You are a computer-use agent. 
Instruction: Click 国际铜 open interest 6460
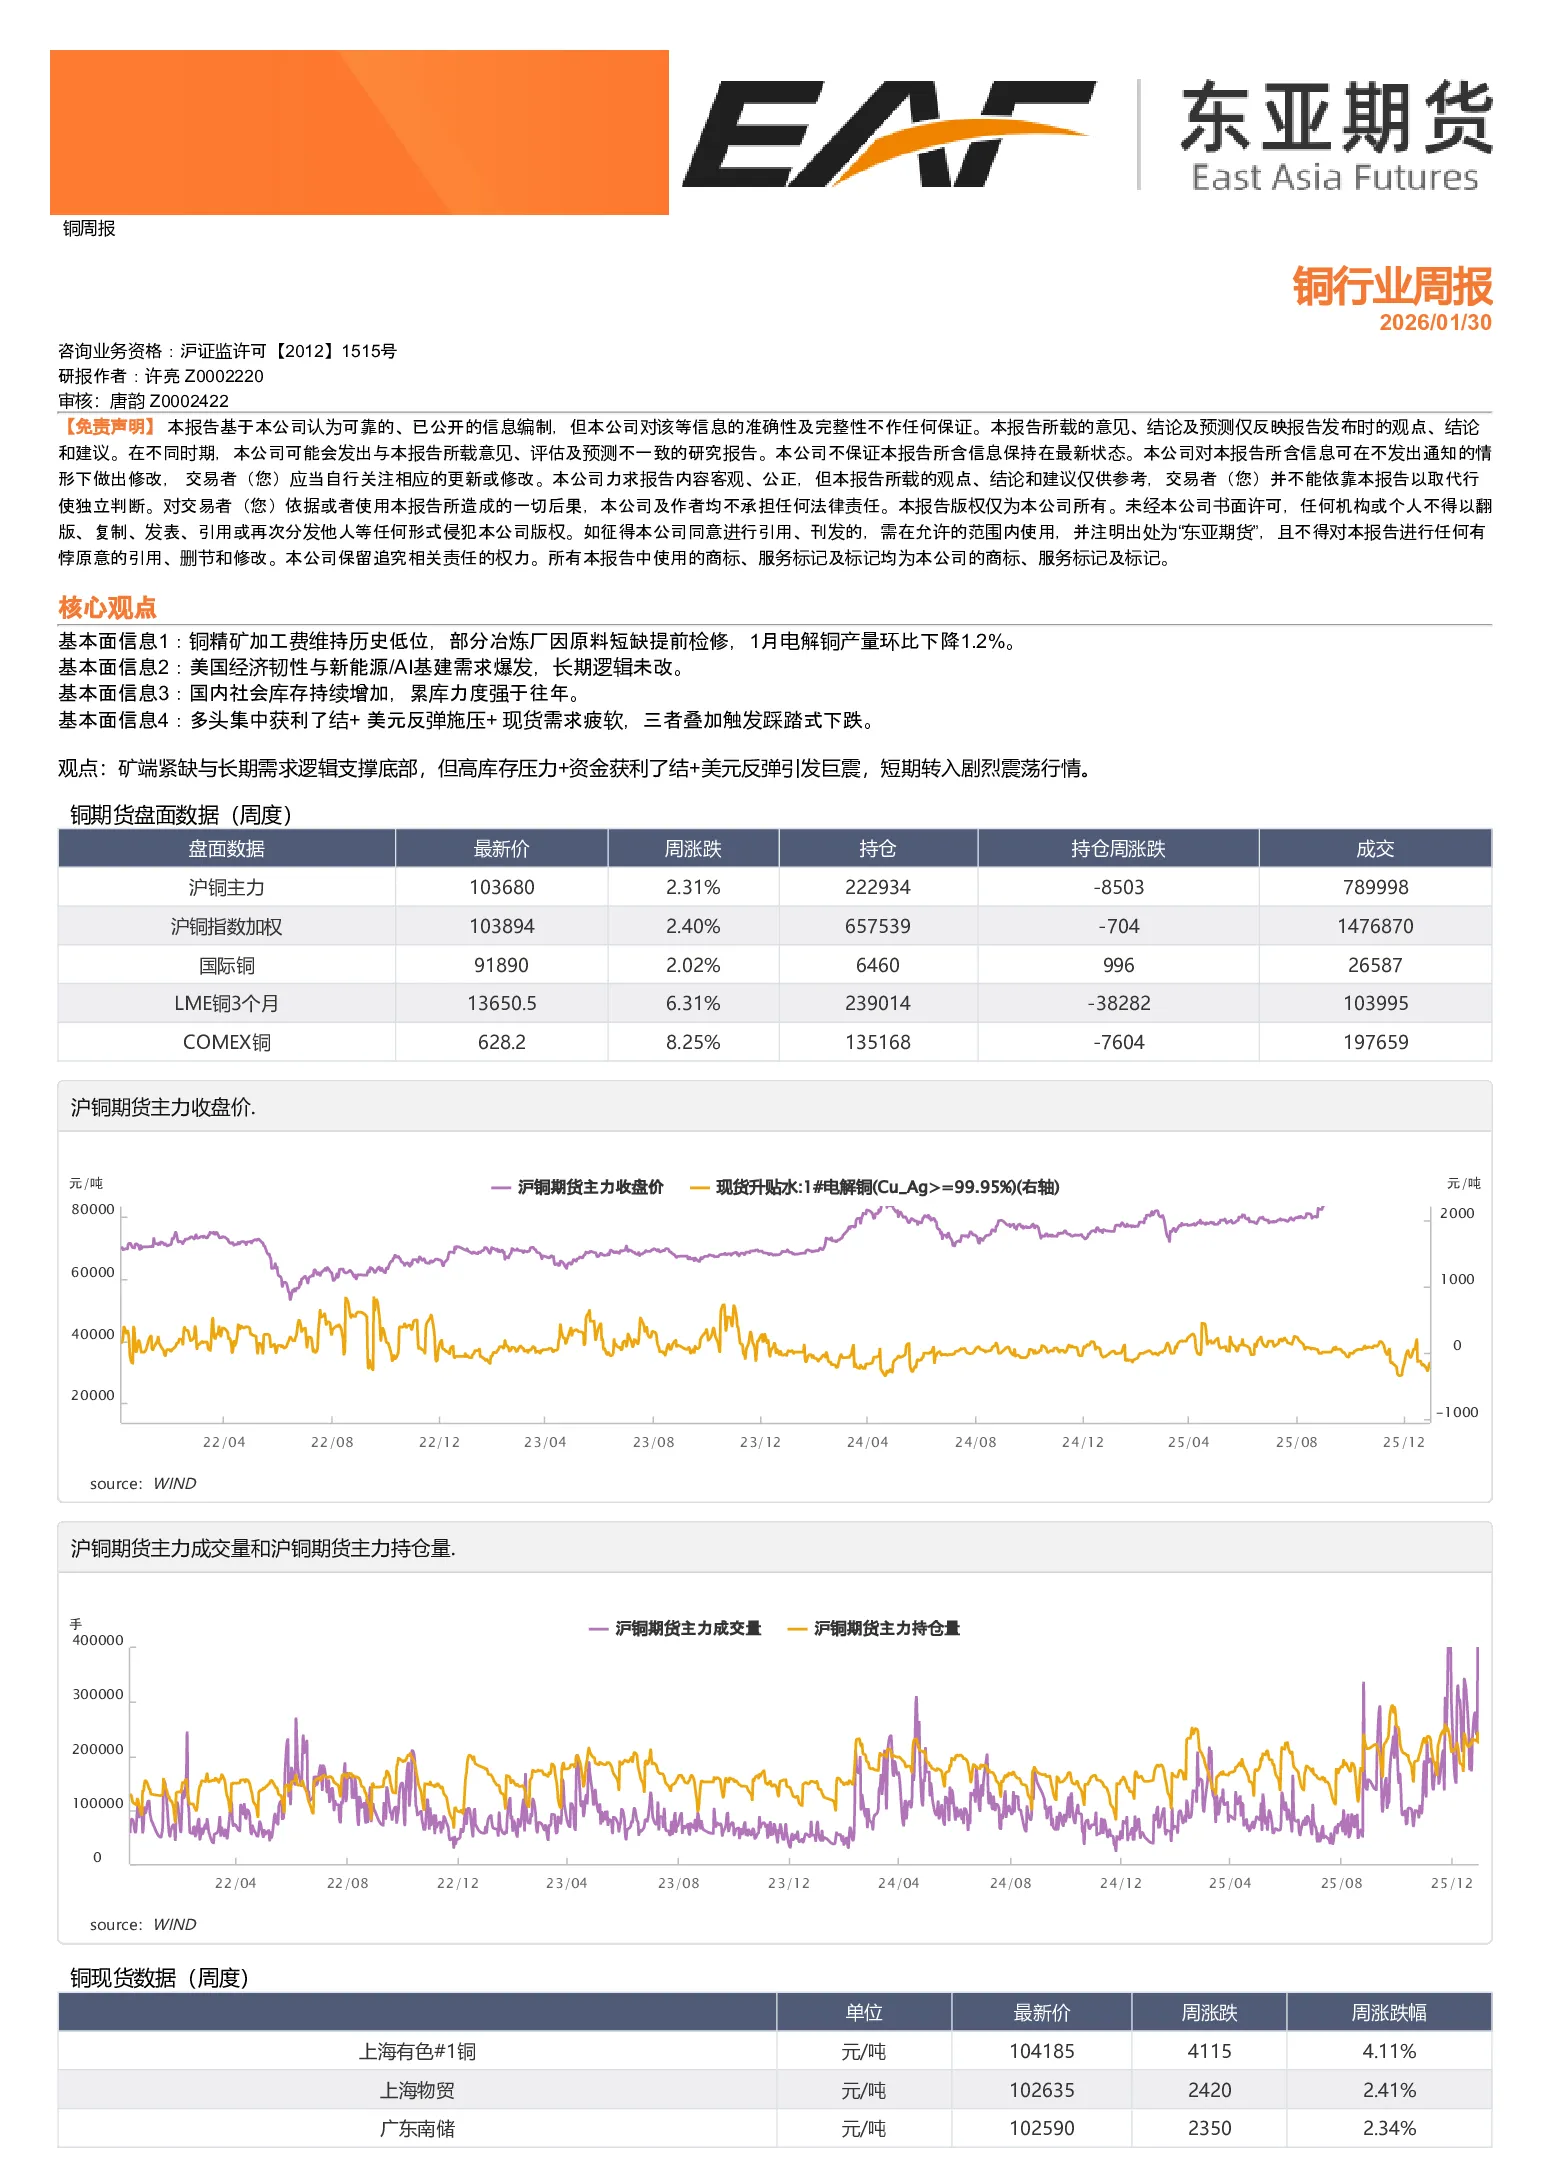tap(878, 965)
